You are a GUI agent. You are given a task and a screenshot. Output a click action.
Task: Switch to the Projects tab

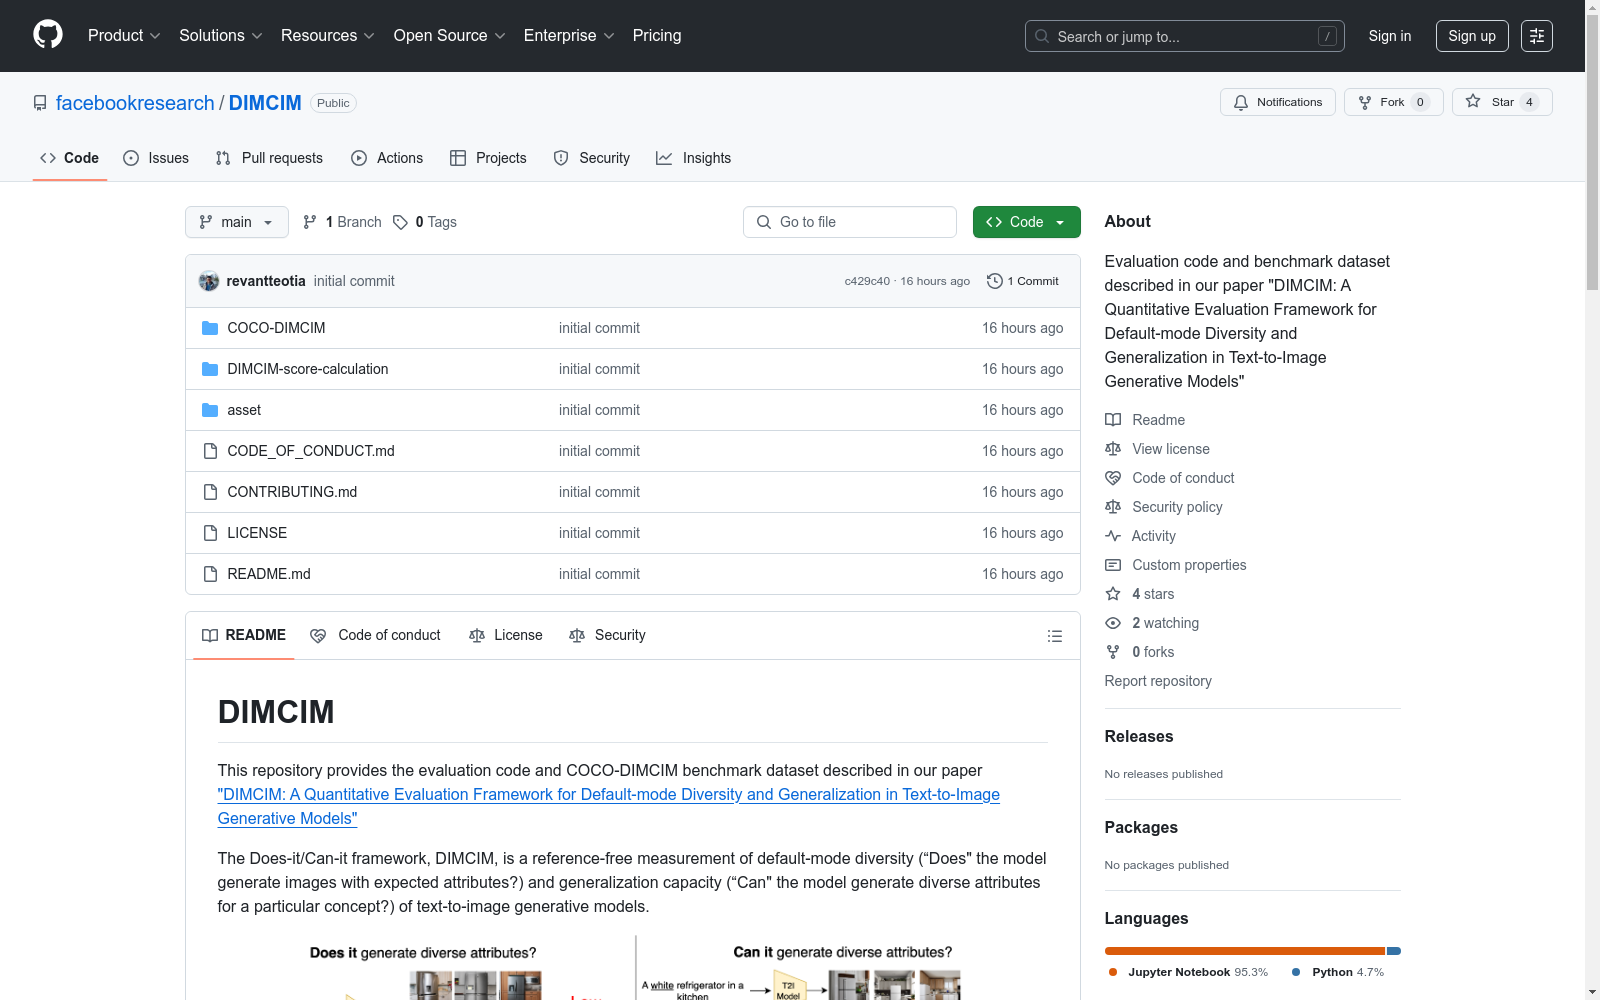click(x=488, y=158)
